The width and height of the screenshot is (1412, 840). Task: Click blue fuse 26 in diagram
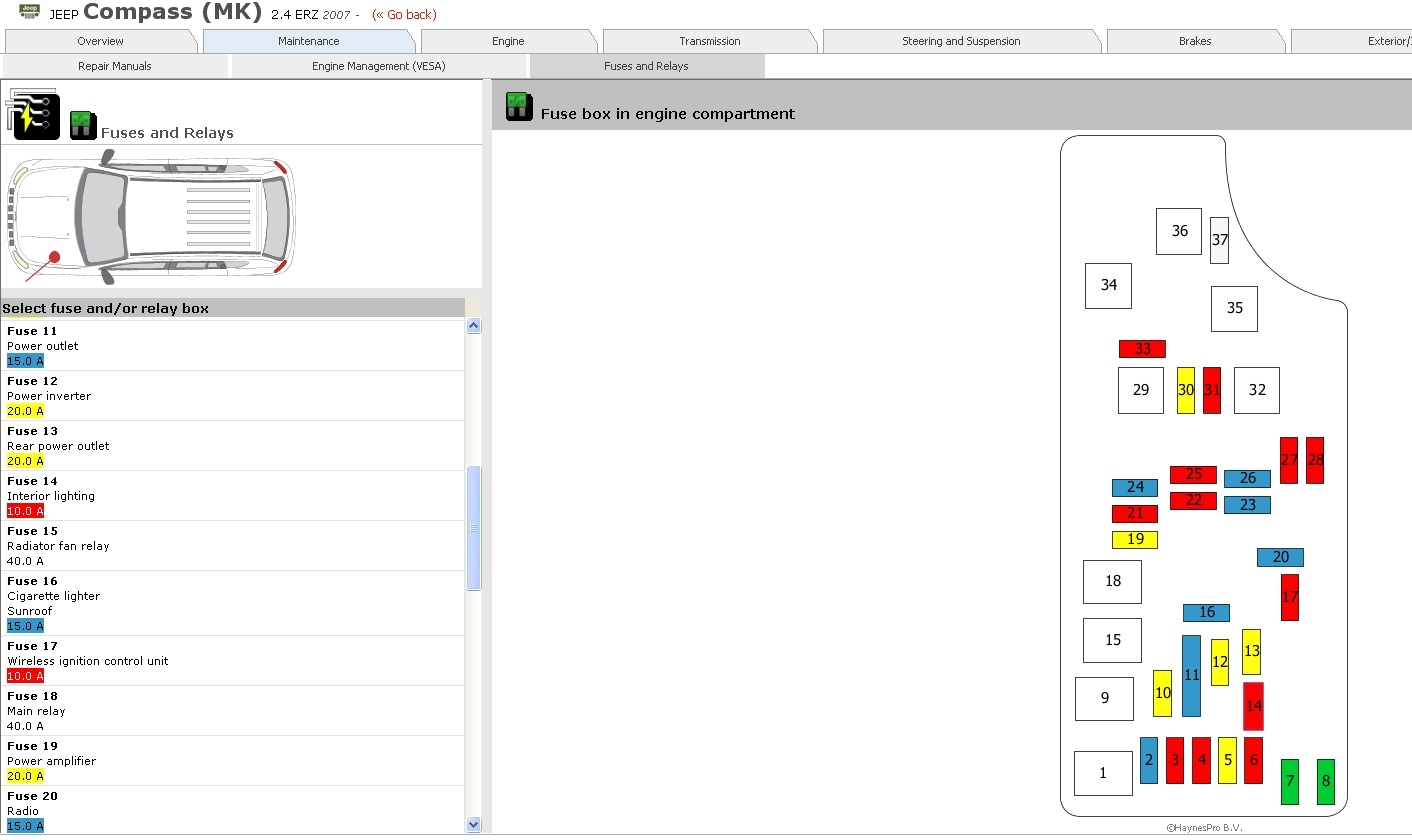point(1247,479)
